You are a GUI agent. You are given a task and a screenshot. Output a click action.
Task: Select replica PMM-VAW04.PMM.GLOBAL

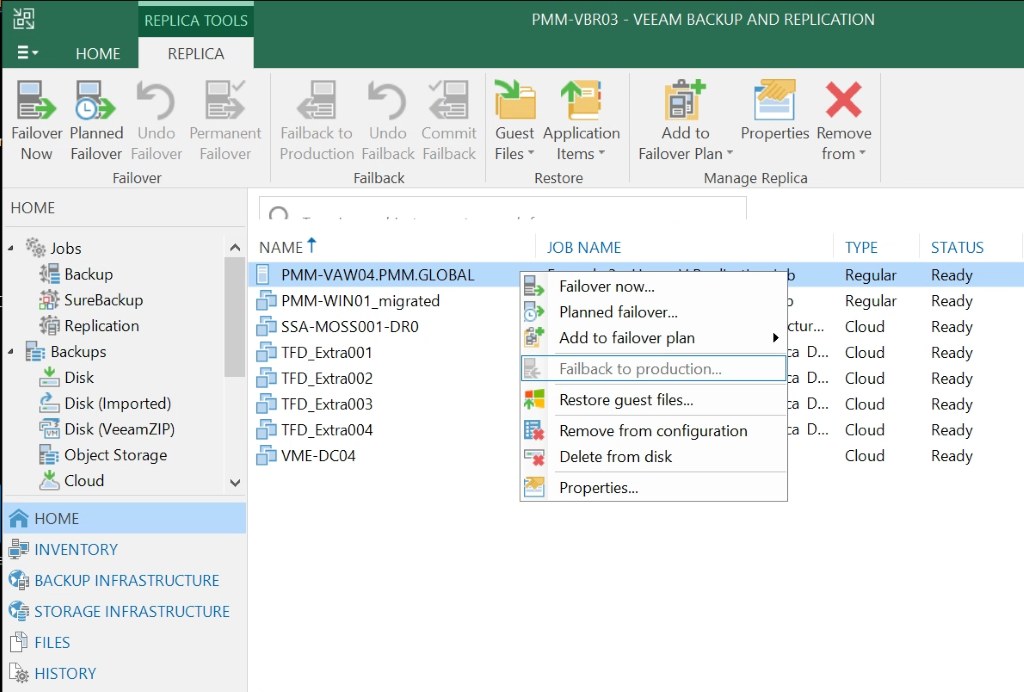(377, 275)
